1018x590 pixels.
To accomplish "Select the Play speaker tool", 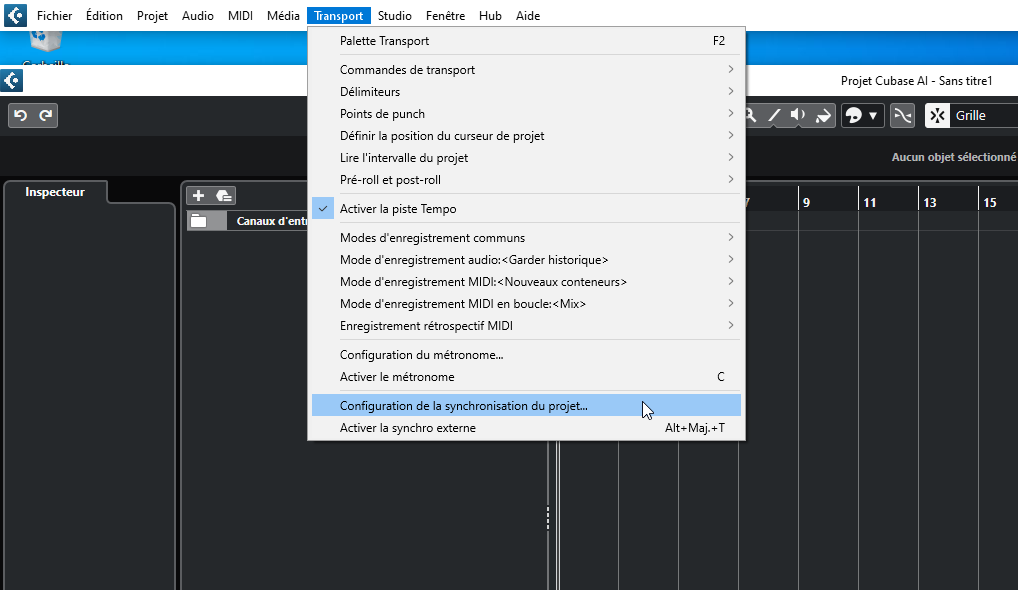I will click(x=798, y=115).
